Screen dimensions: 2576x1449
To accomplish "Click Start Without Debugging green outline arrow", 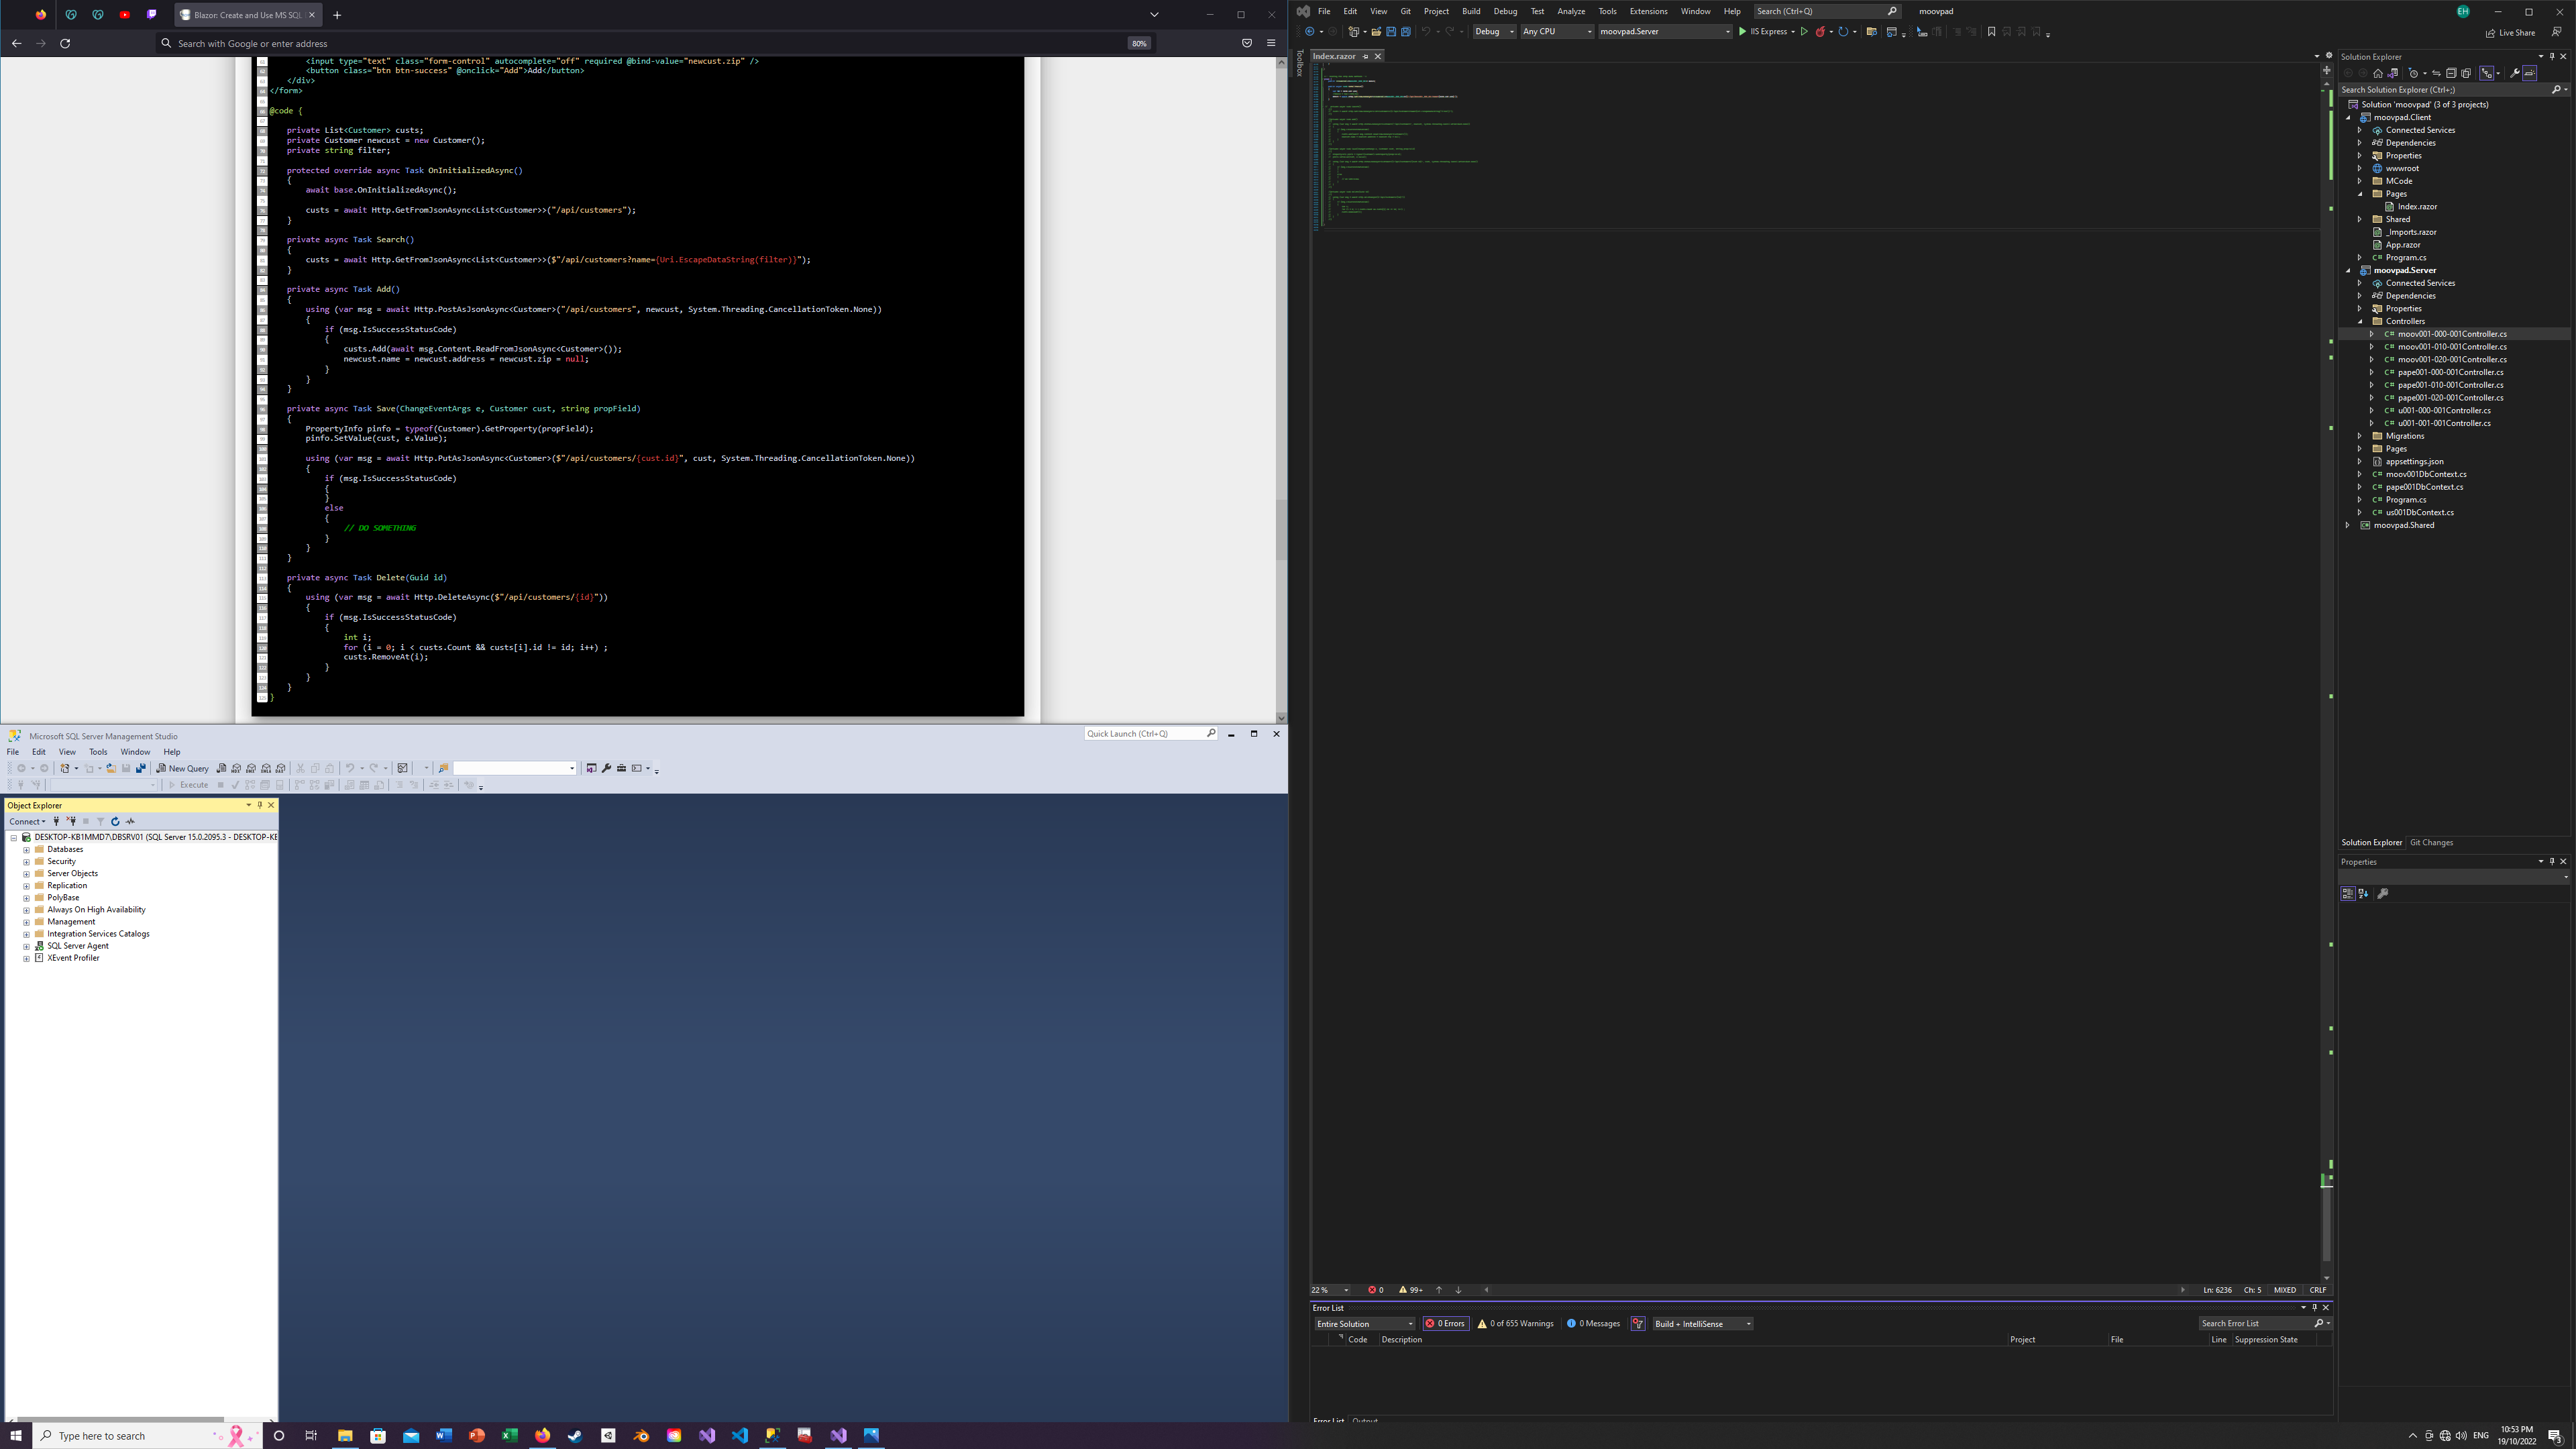I will click(1805, 32).
